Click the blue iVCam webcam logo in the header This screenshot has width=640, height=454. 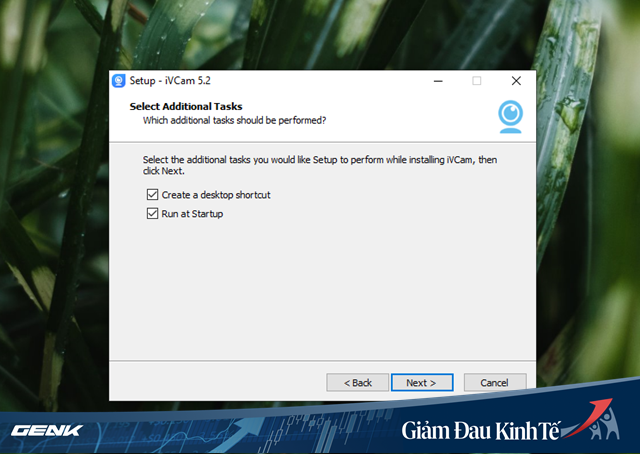coord(510,115)
